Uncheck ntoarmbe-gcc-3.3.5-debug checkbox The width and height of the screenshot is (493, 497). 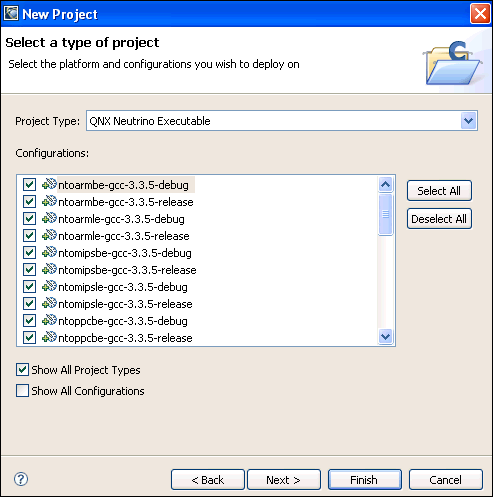tap(29, 184)
